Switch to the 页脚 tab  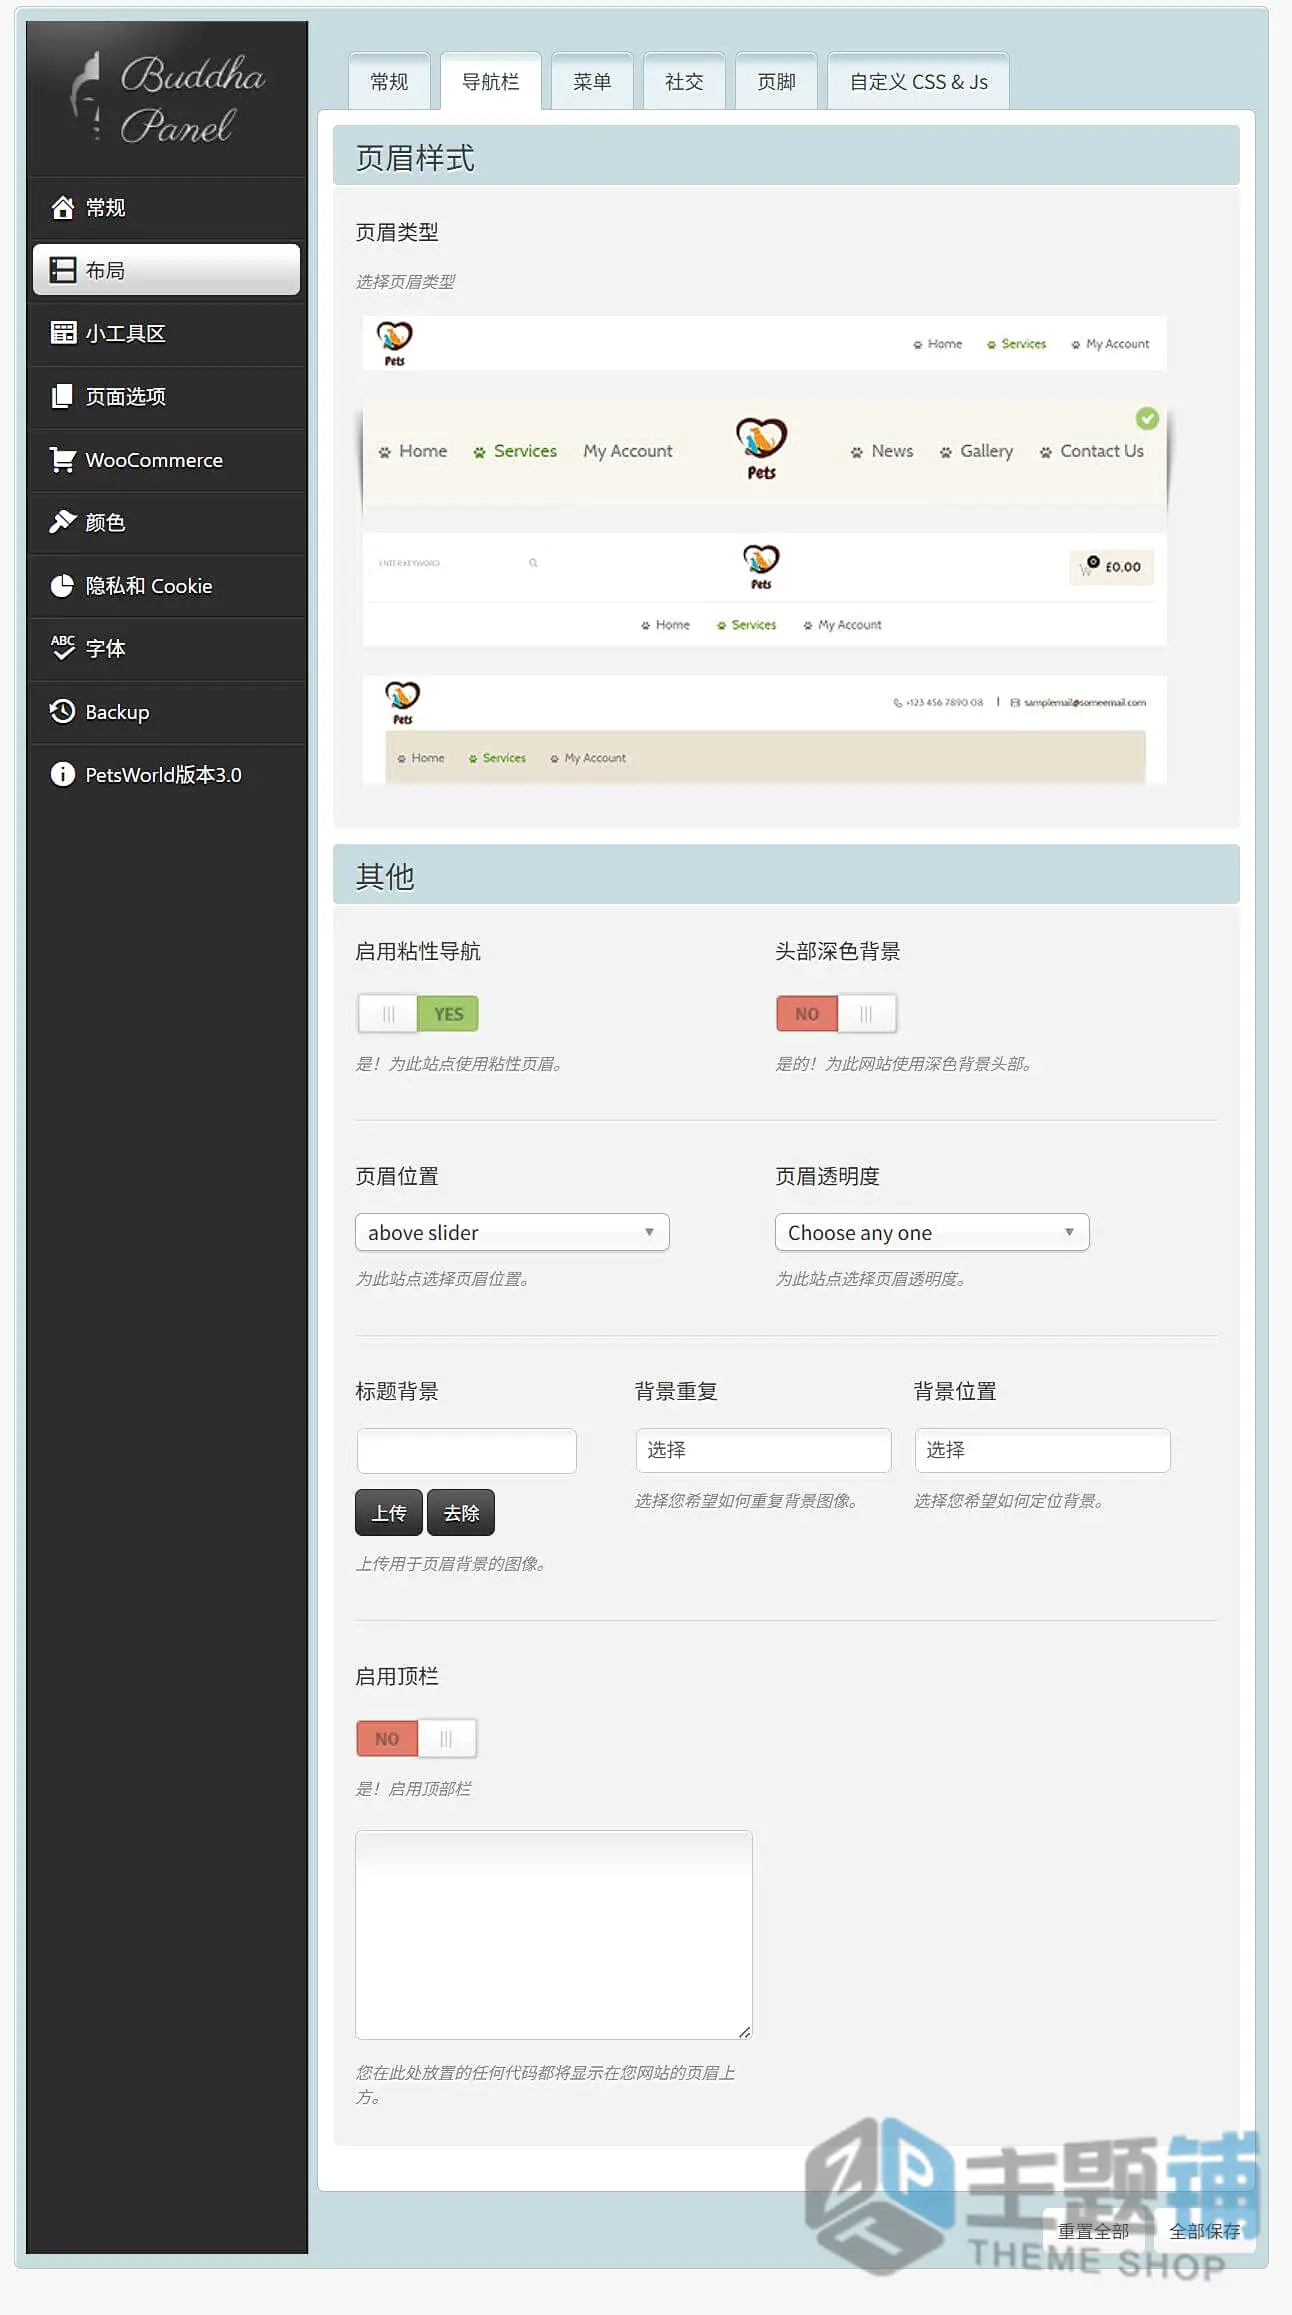point(776,81)
